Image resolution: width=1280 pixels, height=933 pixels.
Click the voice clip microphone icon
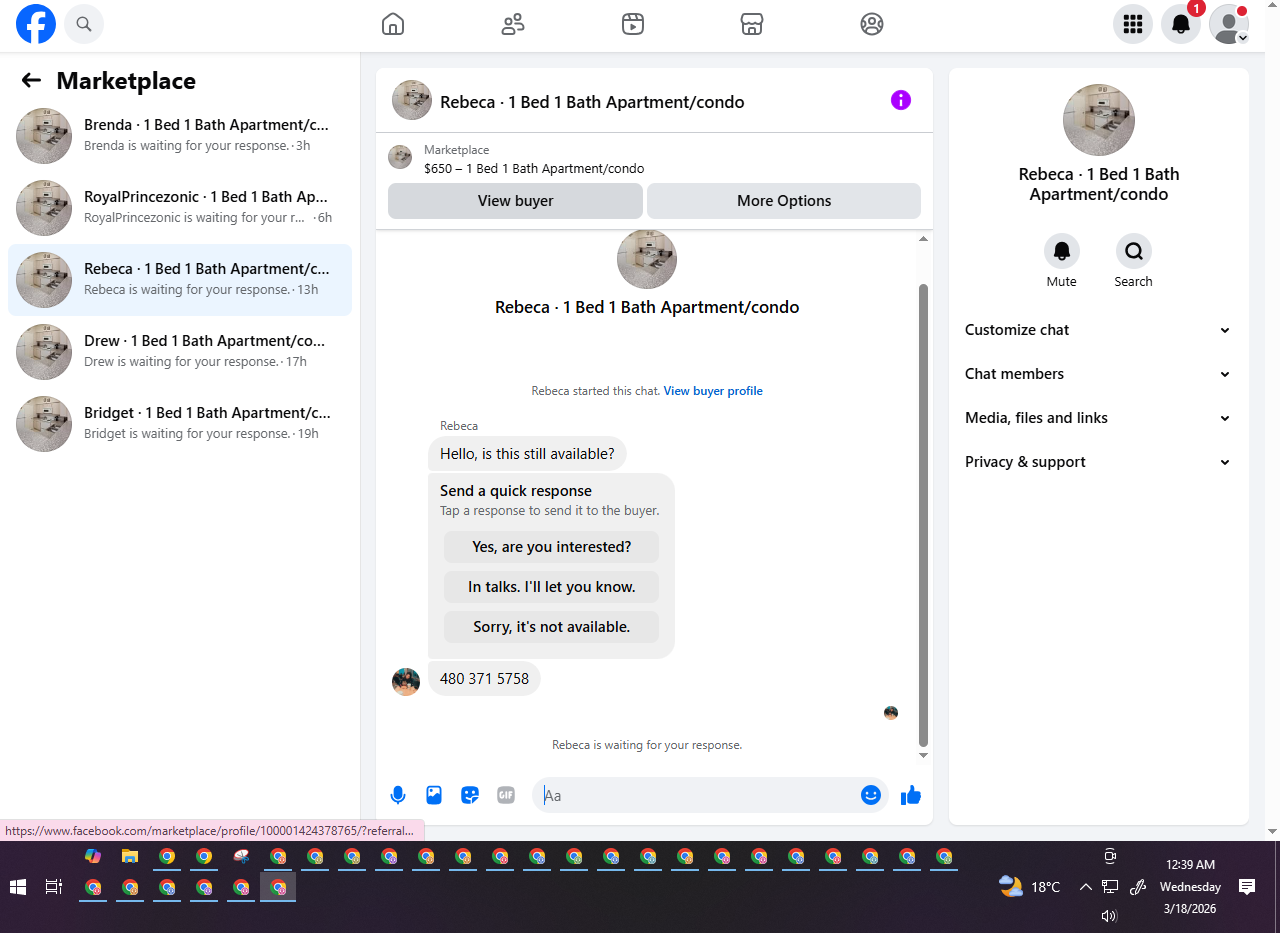tap(398, 795)
